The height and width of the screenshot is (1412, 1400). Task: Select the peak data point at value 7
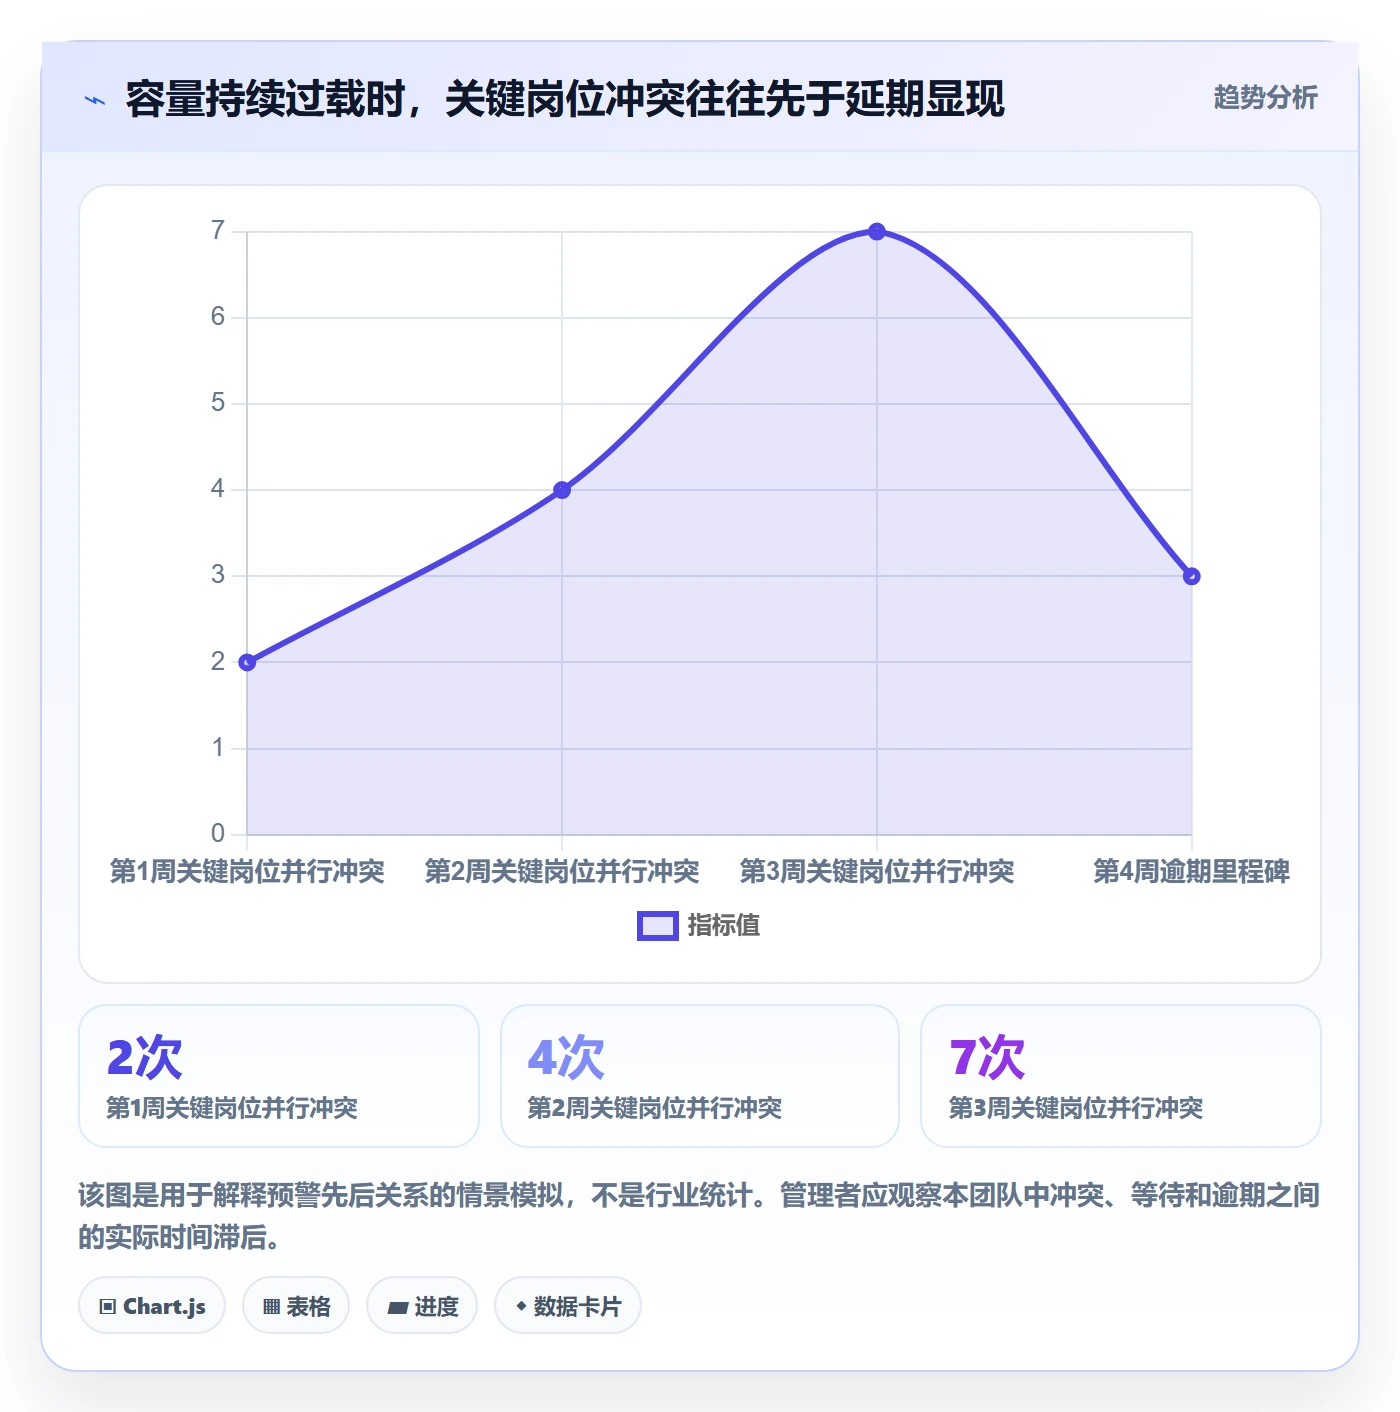click(877, 231)
